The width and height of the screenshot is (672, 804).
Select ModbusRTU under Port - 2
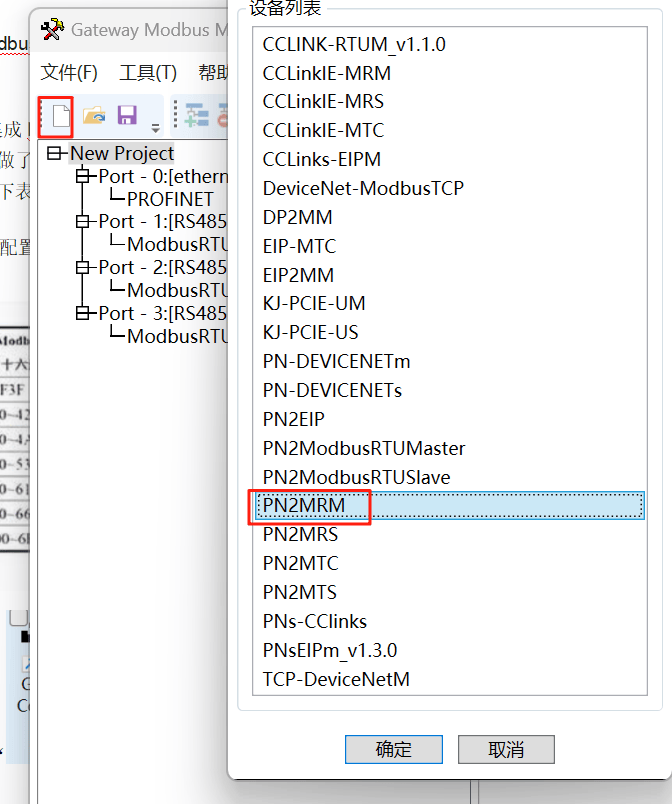click(177, 290)
